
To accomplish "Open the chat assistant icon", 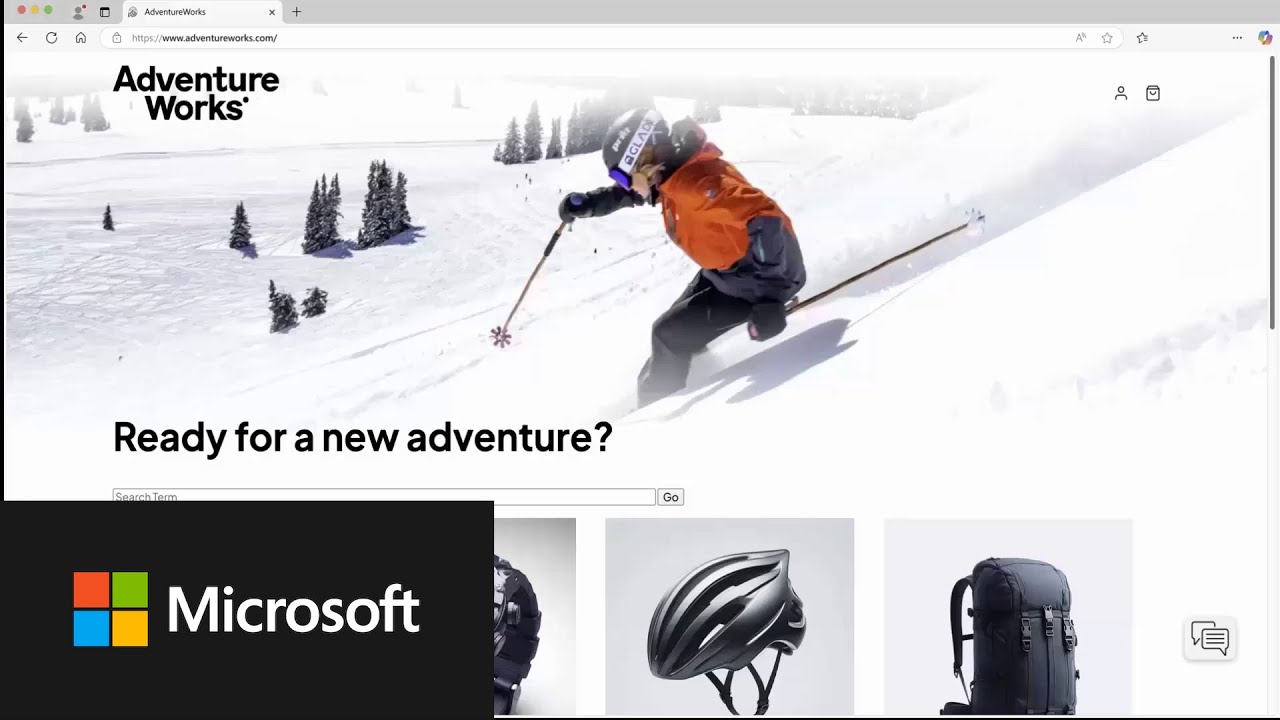I will point(1210,639).
